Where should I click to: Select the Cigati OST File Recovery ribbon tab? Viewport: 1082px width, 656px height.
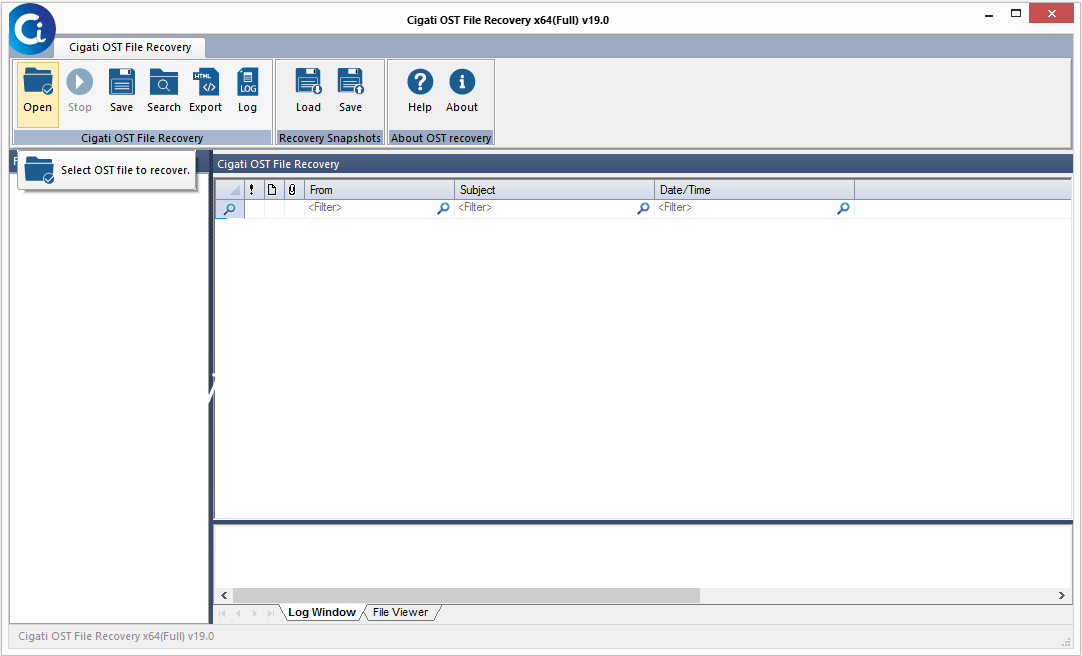tap(130, 47)
